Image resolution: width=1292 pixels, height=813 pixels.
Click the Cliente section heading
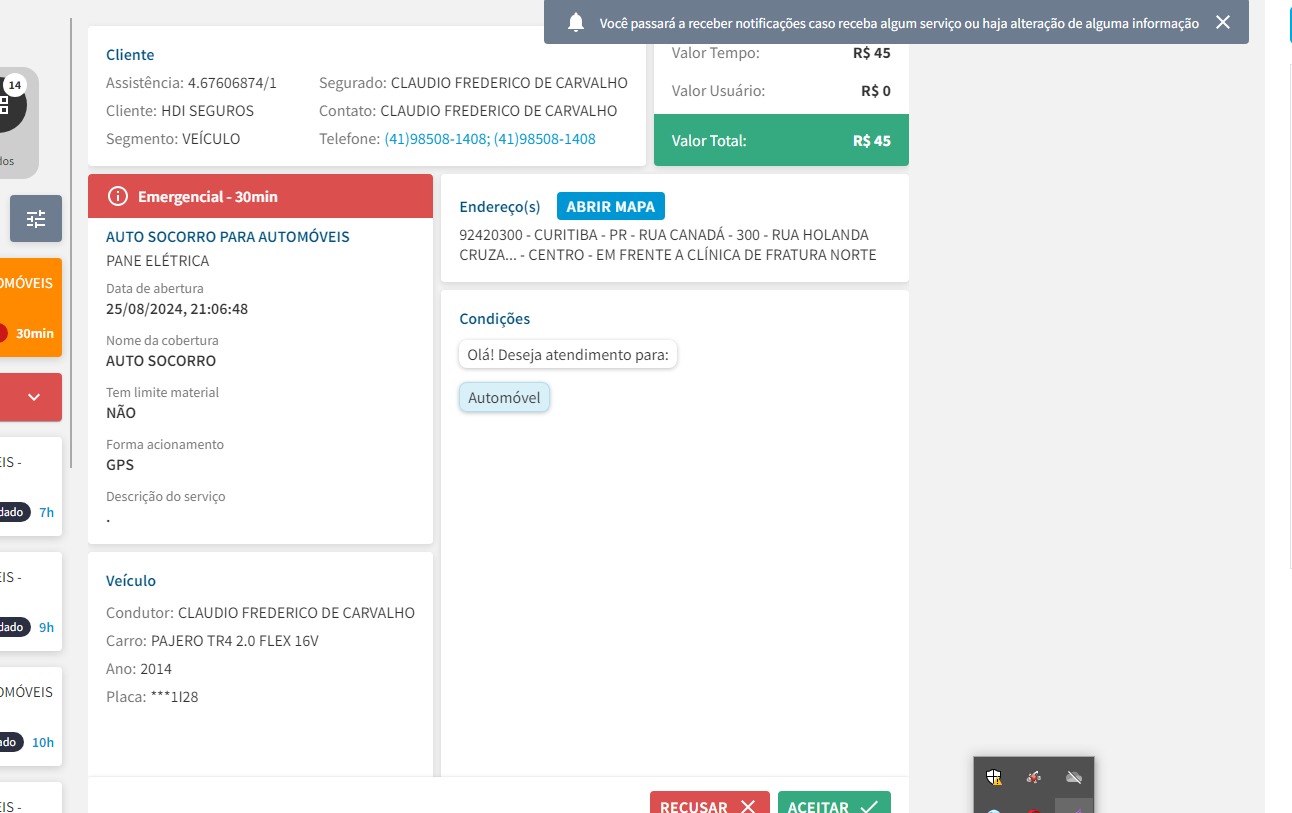130,55
